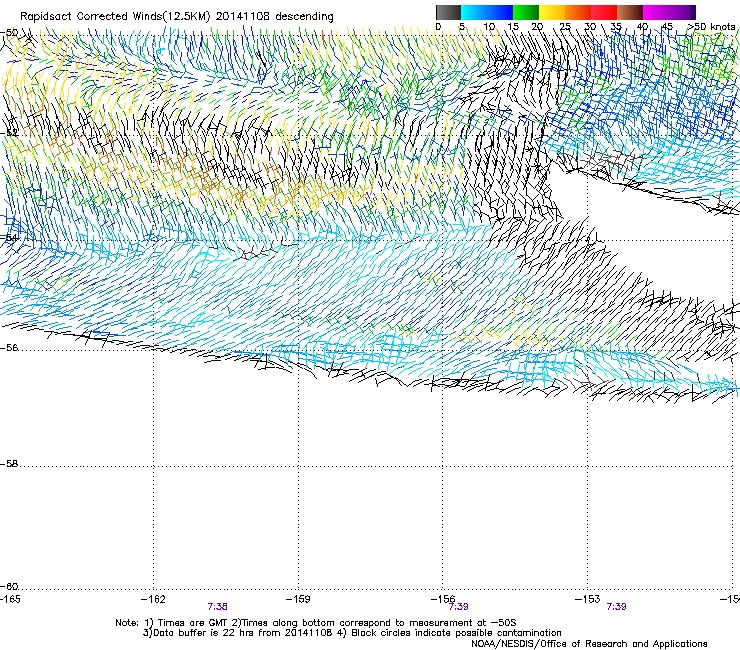Click the 7:39 time stamp near -153
This screenshot has height=650, width=740.
click(x=616, y=607)
